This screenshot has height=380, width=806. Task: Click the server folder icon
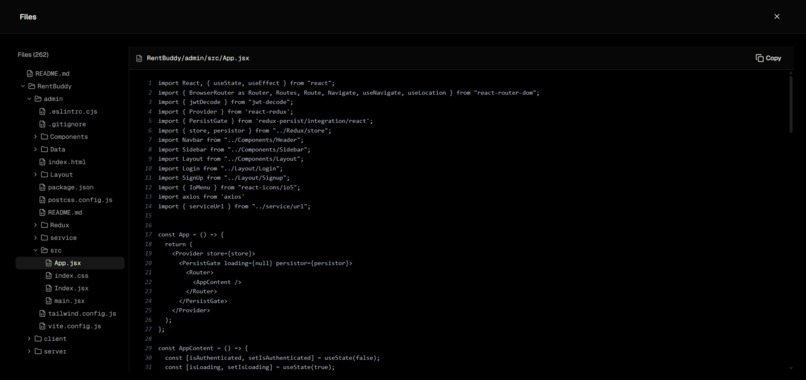tap(38, 351)
